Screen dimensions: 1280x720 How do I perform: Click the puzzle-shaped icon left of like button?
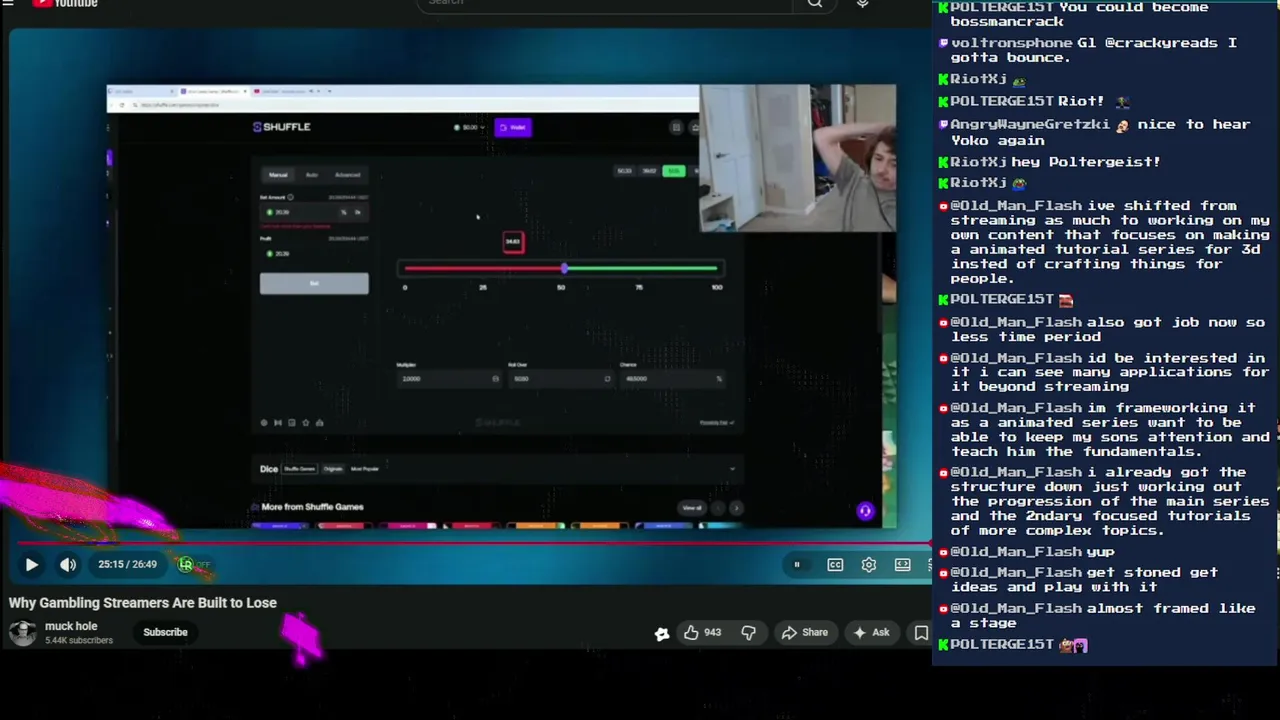(x=661, y=633)
